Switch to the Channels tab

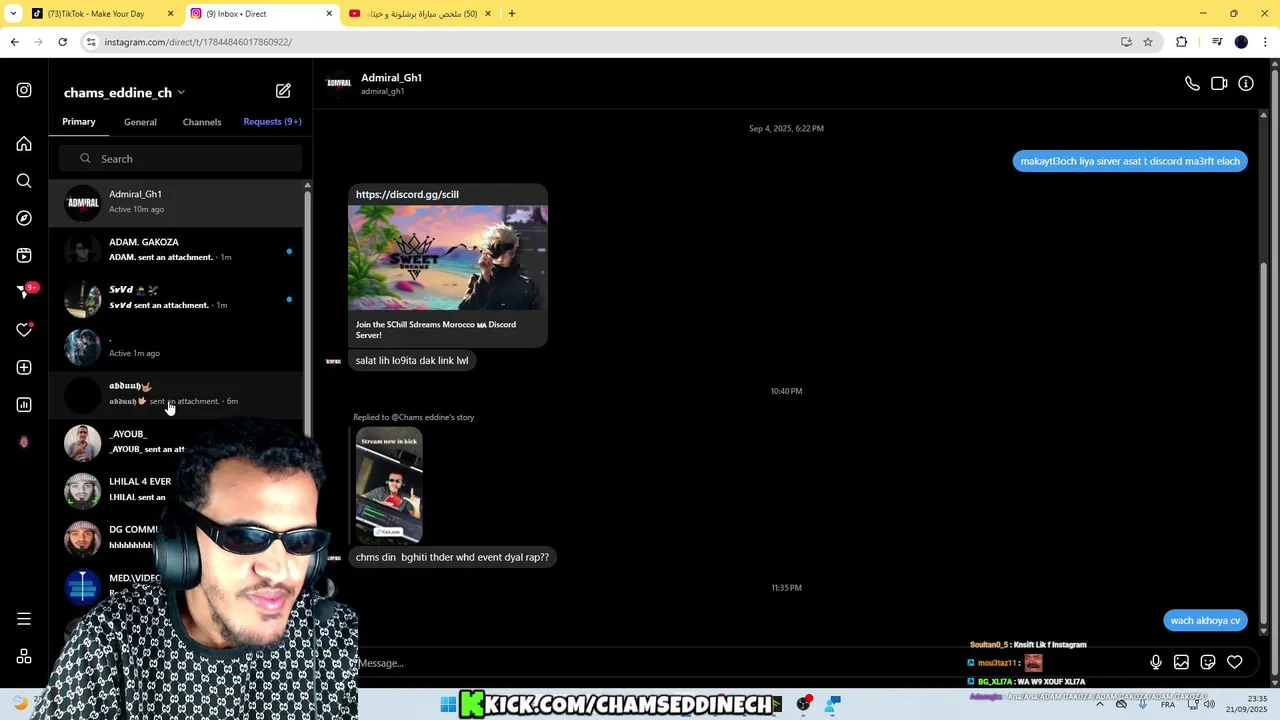click(202, 122)
